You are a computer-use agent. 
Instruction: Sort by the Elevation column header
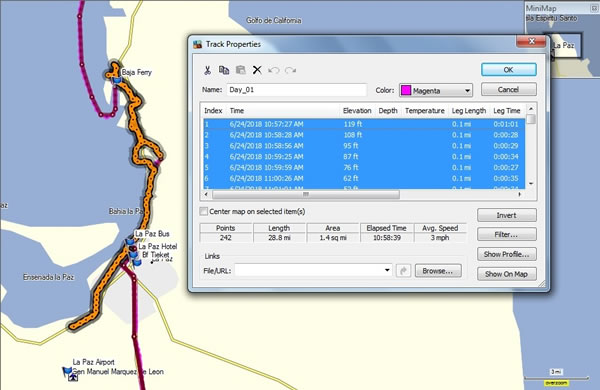click(x=357, y=111)
